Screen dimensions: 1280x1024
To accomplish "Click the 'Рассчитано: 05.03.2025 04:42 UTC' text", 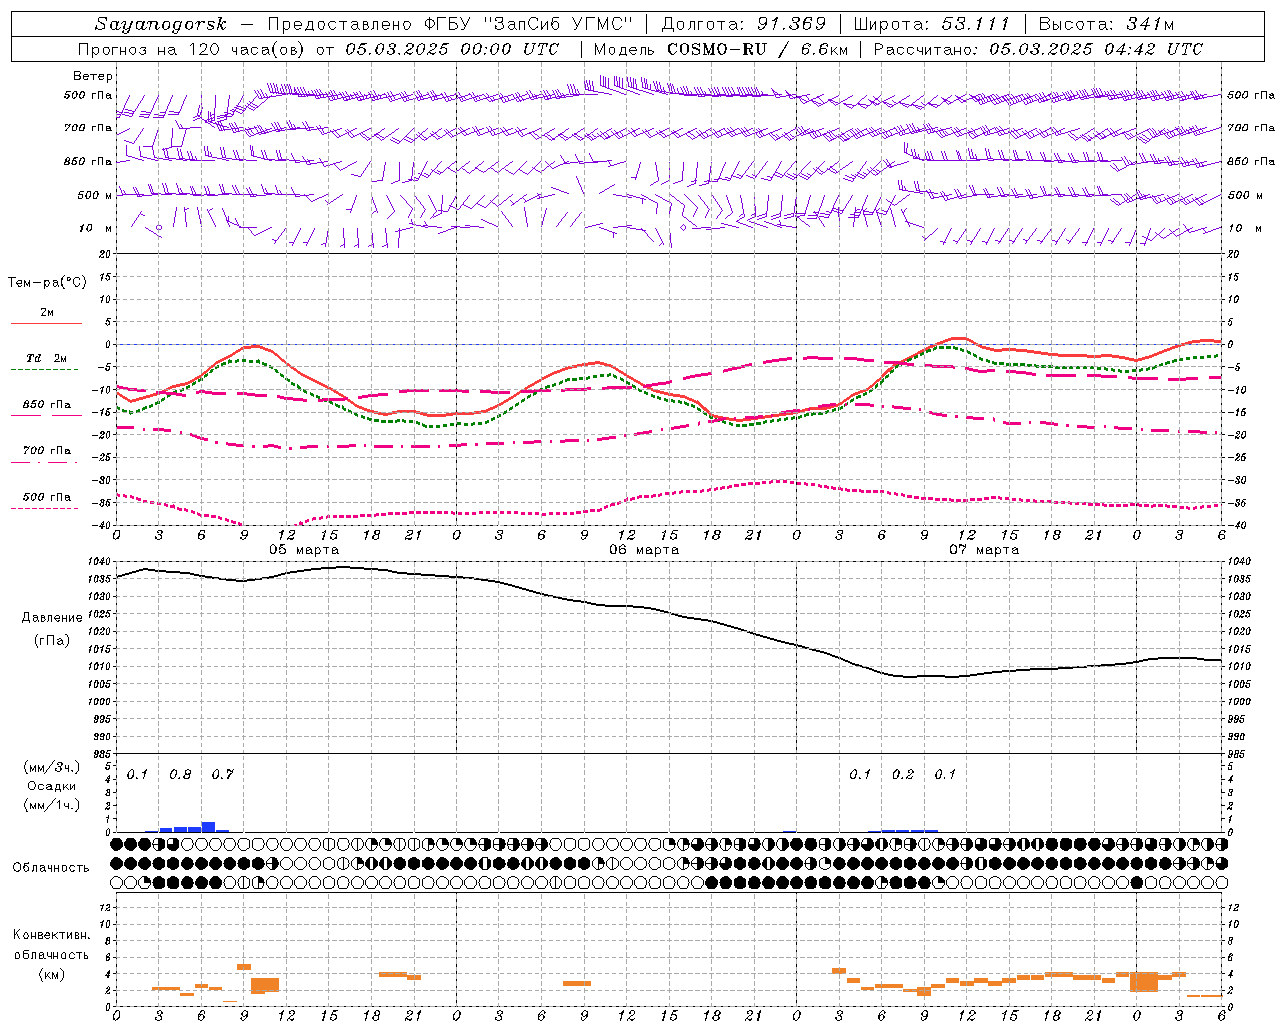I will click(1038, 49).
